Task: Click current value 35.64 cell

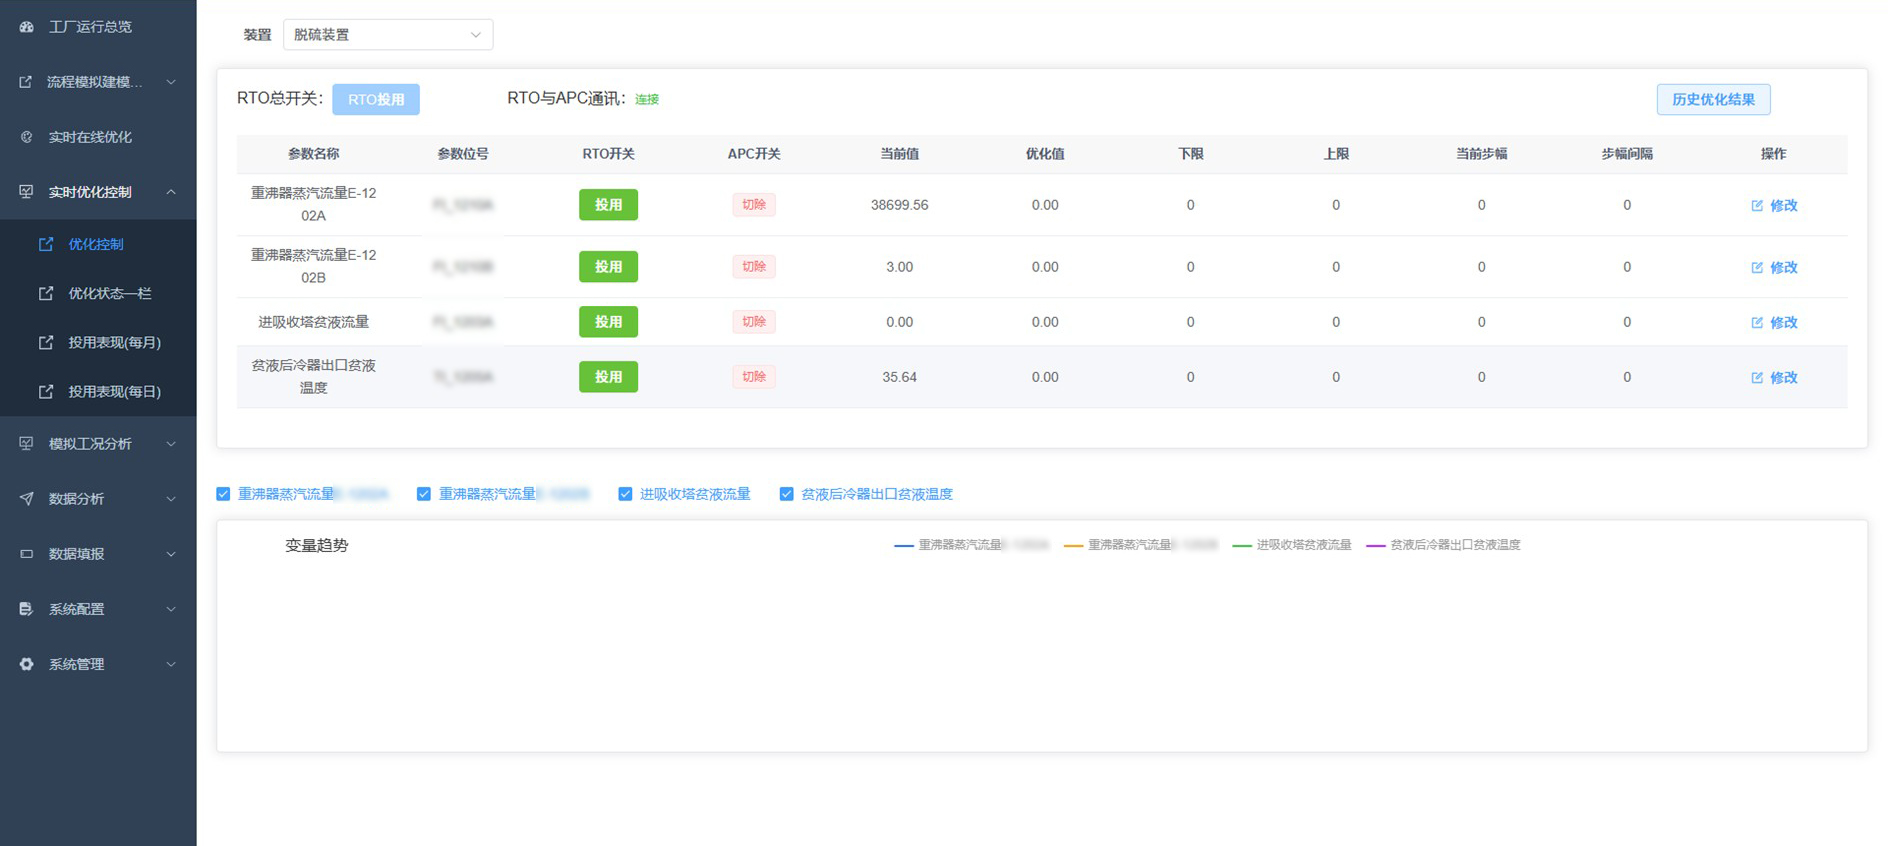Action: coord(899,377)
